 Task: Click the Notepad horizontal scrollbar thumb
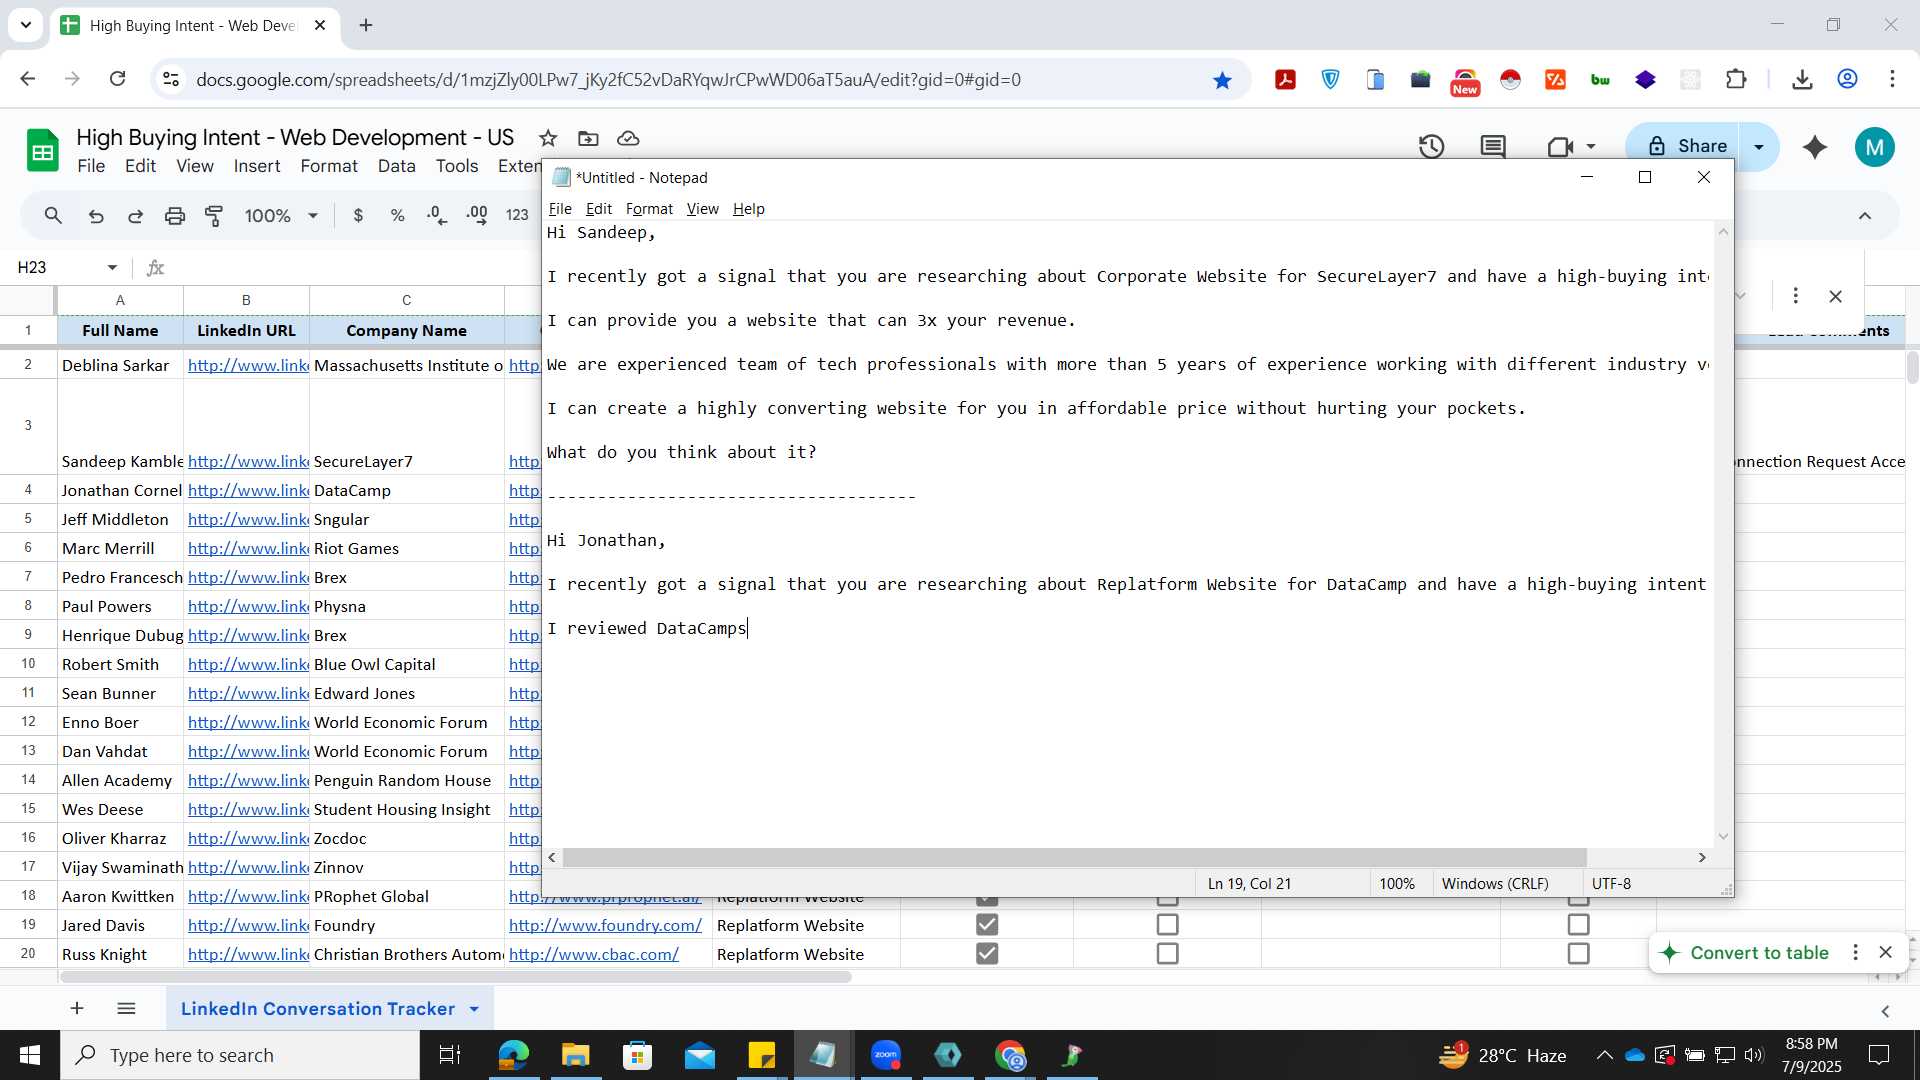pyautogui.click(x=1075, y=858)
